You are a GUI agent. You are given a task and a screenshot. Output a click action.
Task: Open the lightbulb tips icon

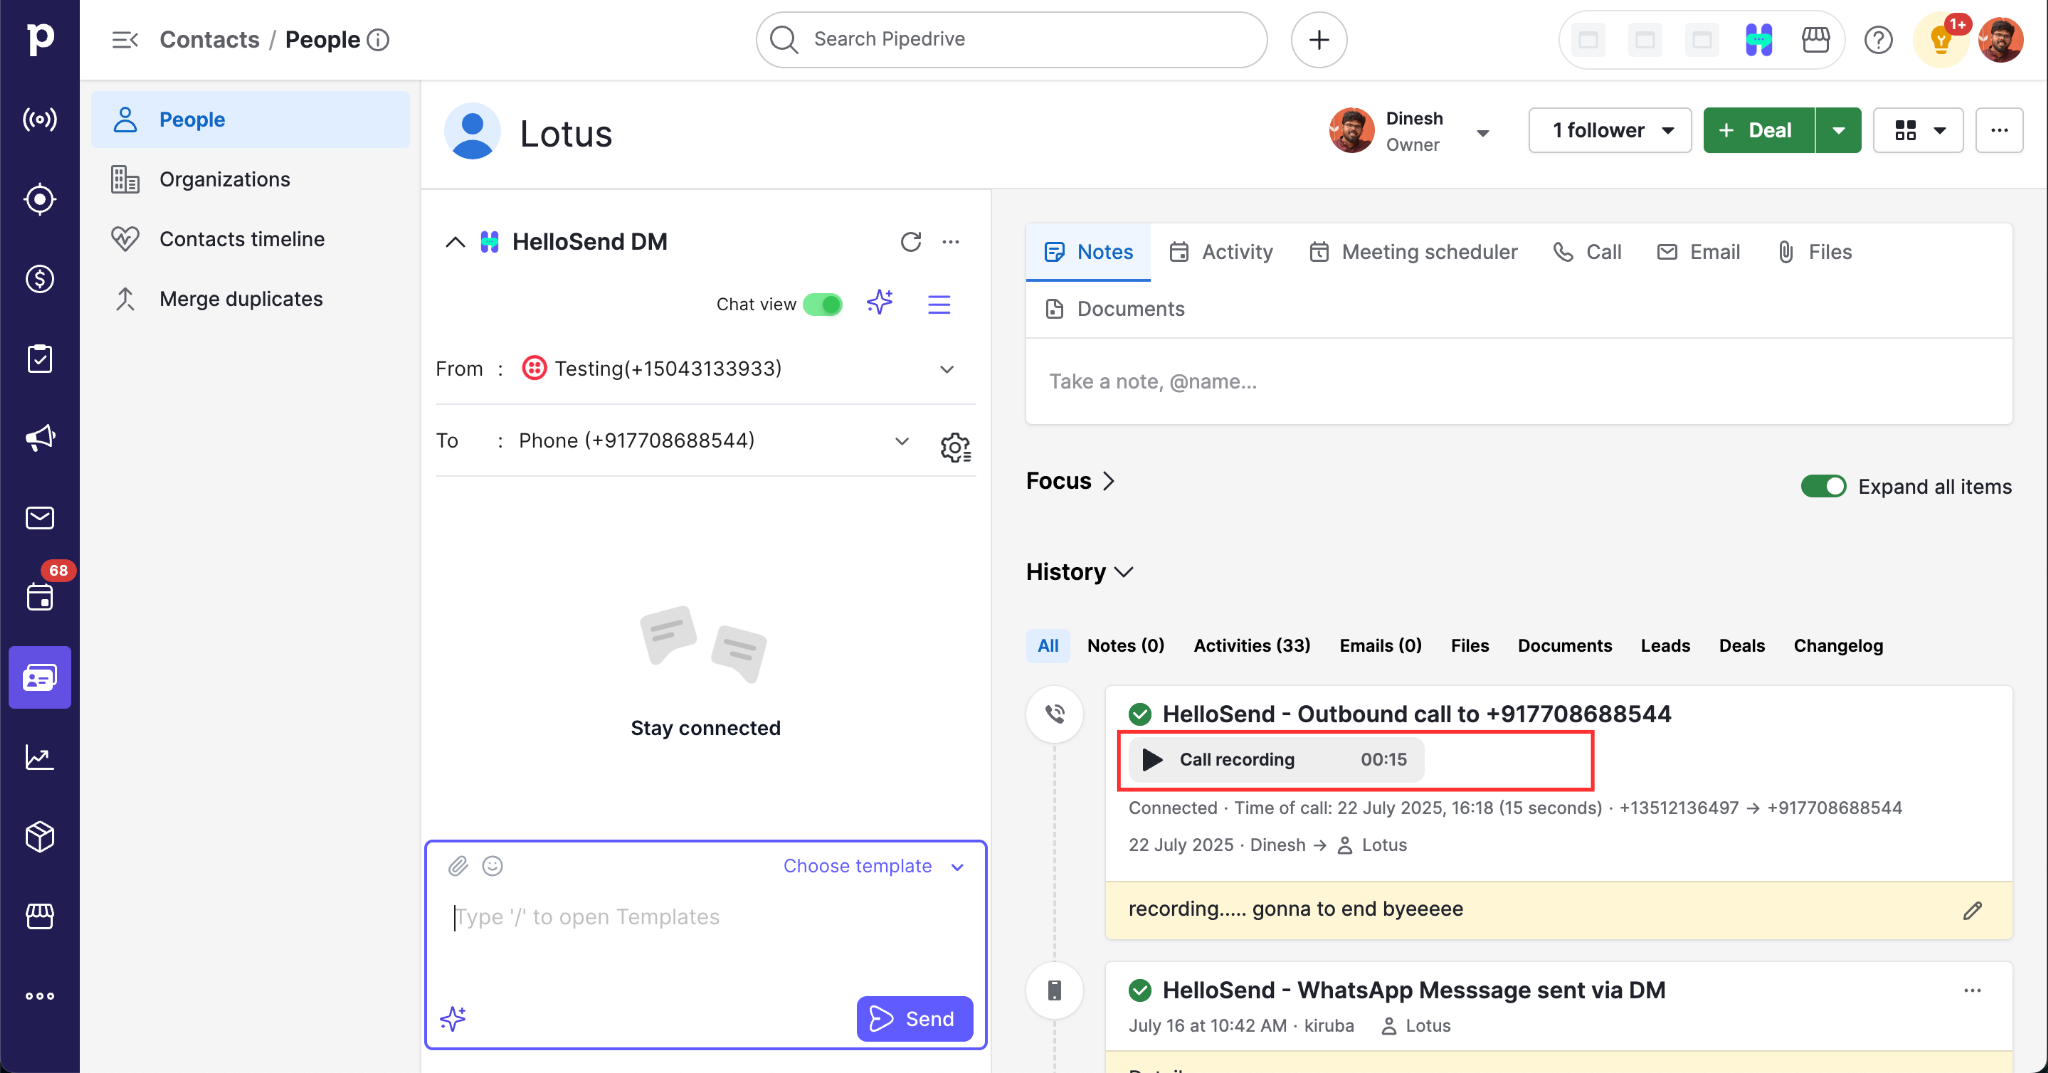1941,41
